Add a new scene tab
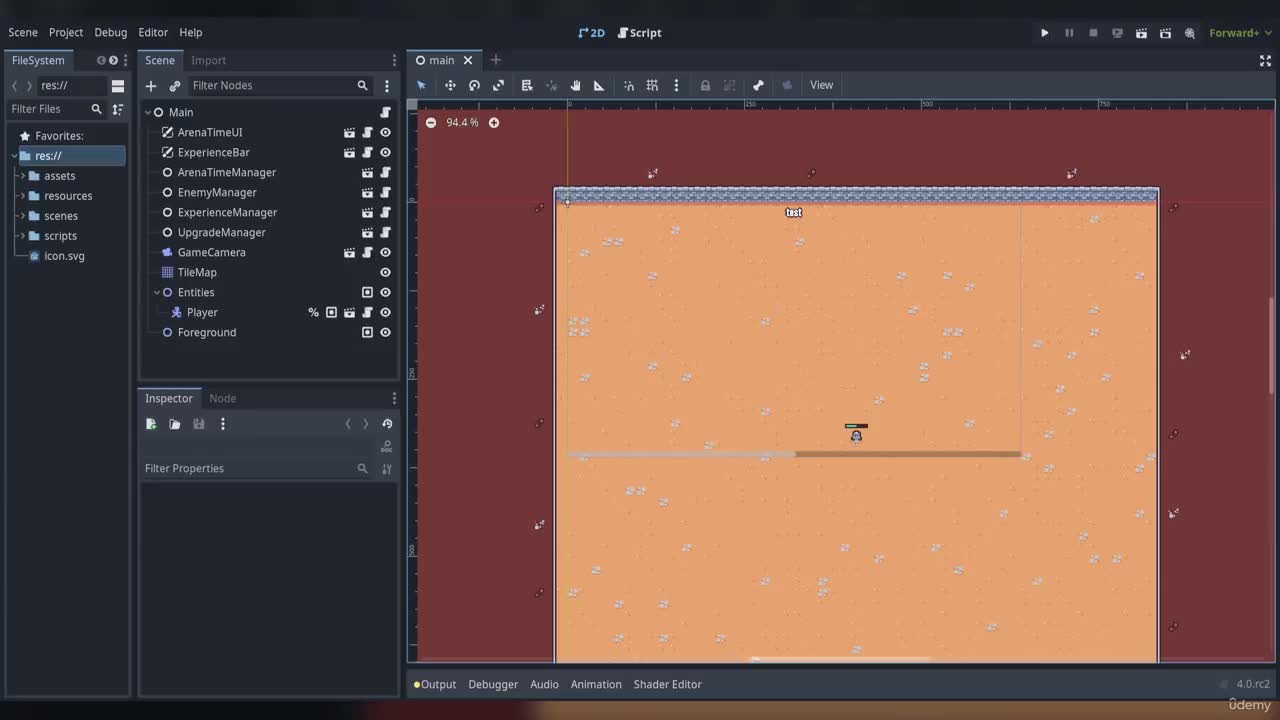Viewport: 1280px width, 720px height. point(495,60)
